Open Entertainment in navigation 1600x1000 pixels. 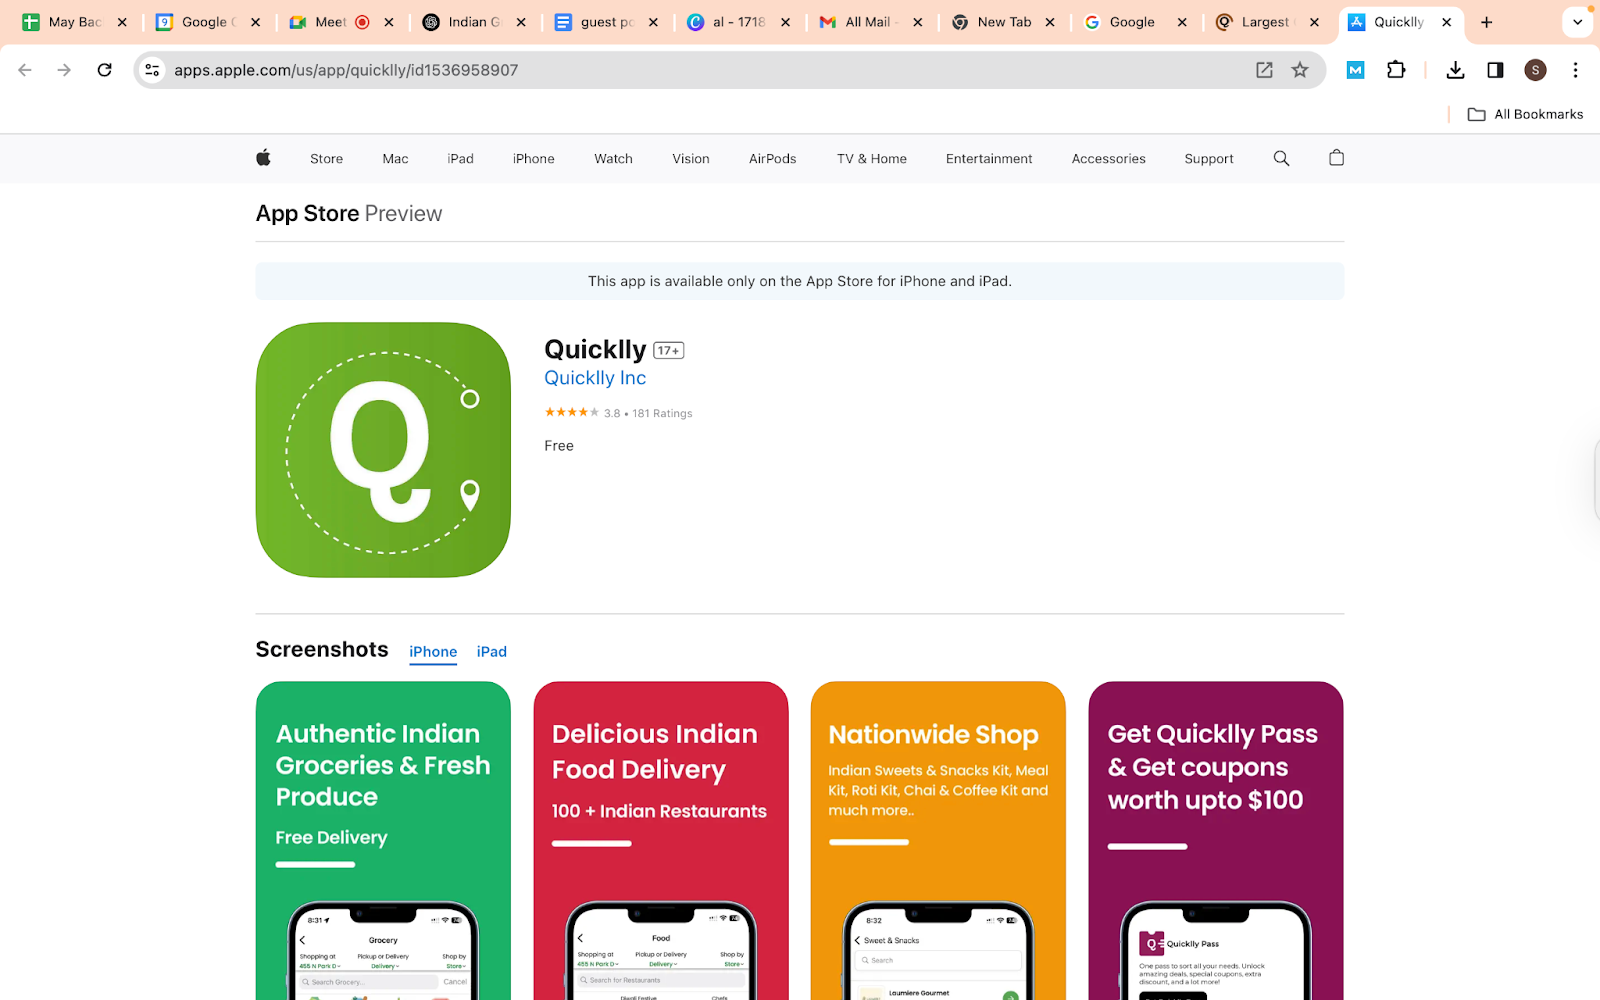pos(989,159)
